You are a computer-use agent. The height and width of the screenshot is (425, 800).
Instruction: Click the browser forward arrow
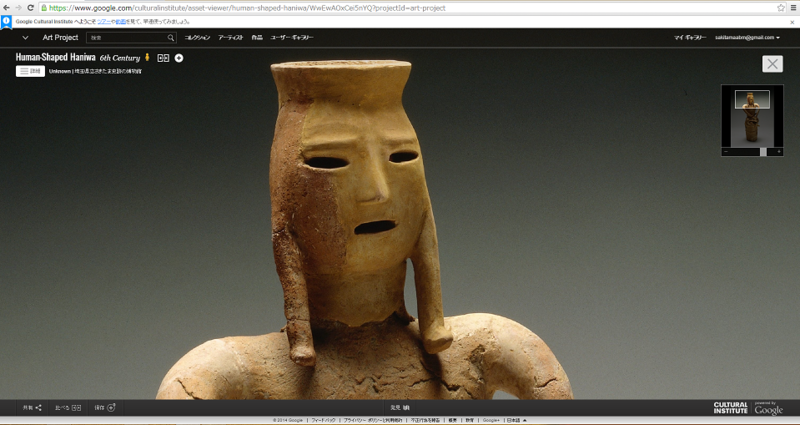tap(18, 8)
